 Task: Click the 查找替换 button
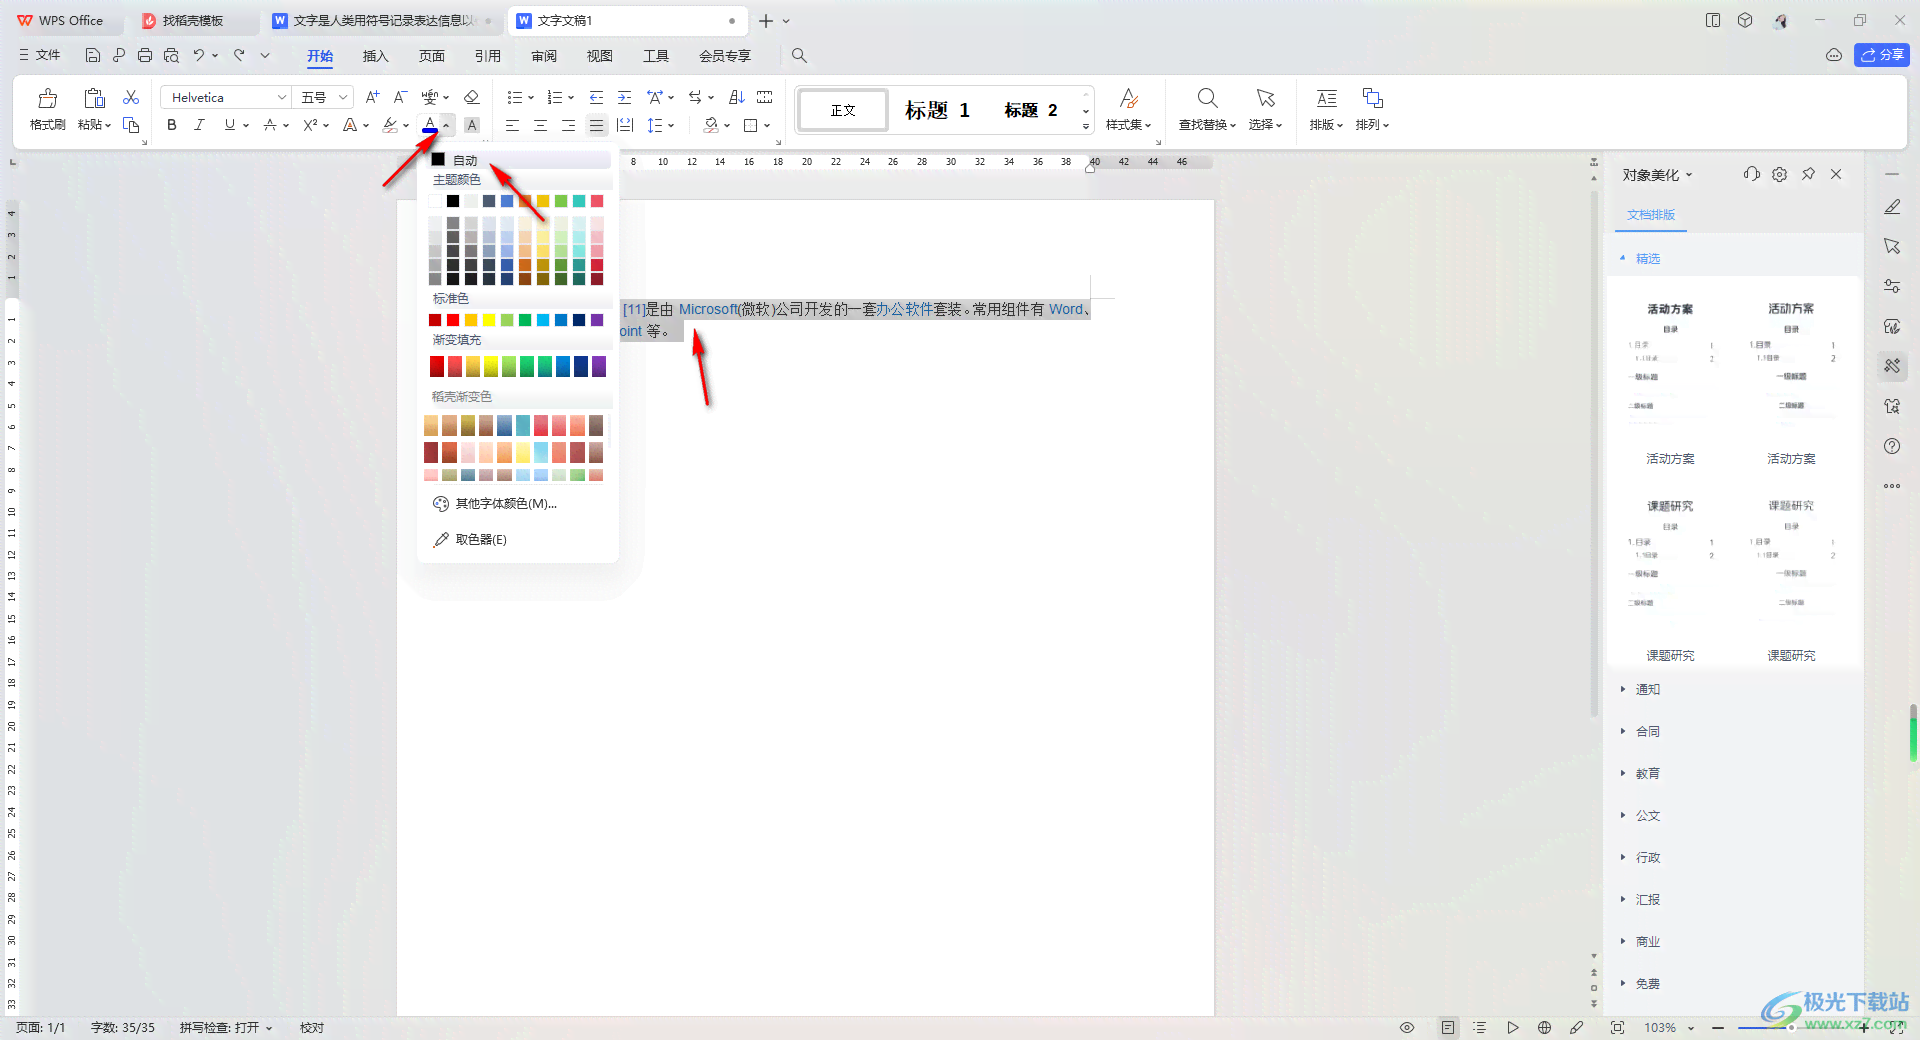1207,109
